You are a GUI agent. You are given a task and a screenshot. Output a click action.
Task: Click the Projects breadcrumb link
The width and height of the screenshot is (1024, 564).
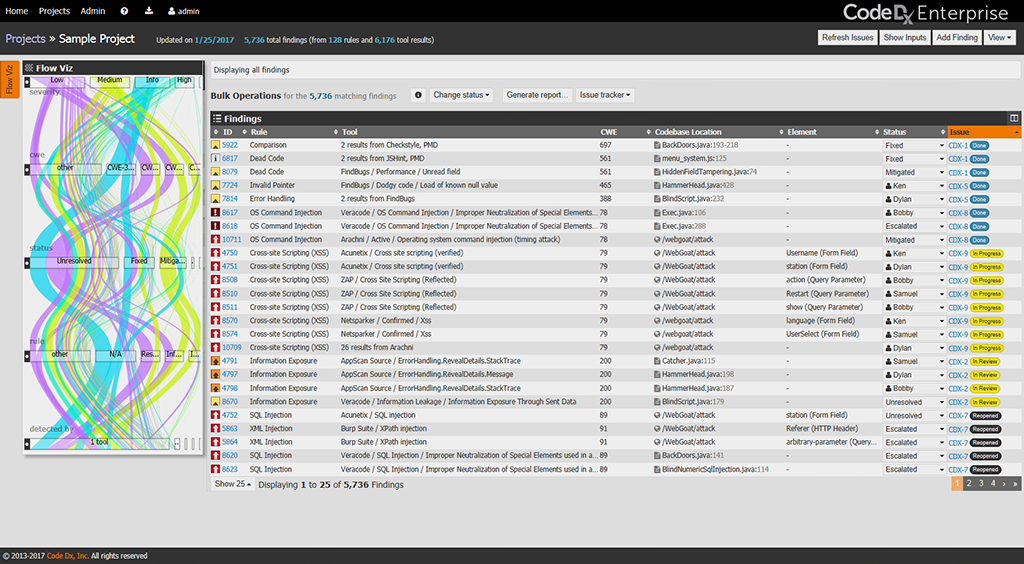click(x=25, y=39)
